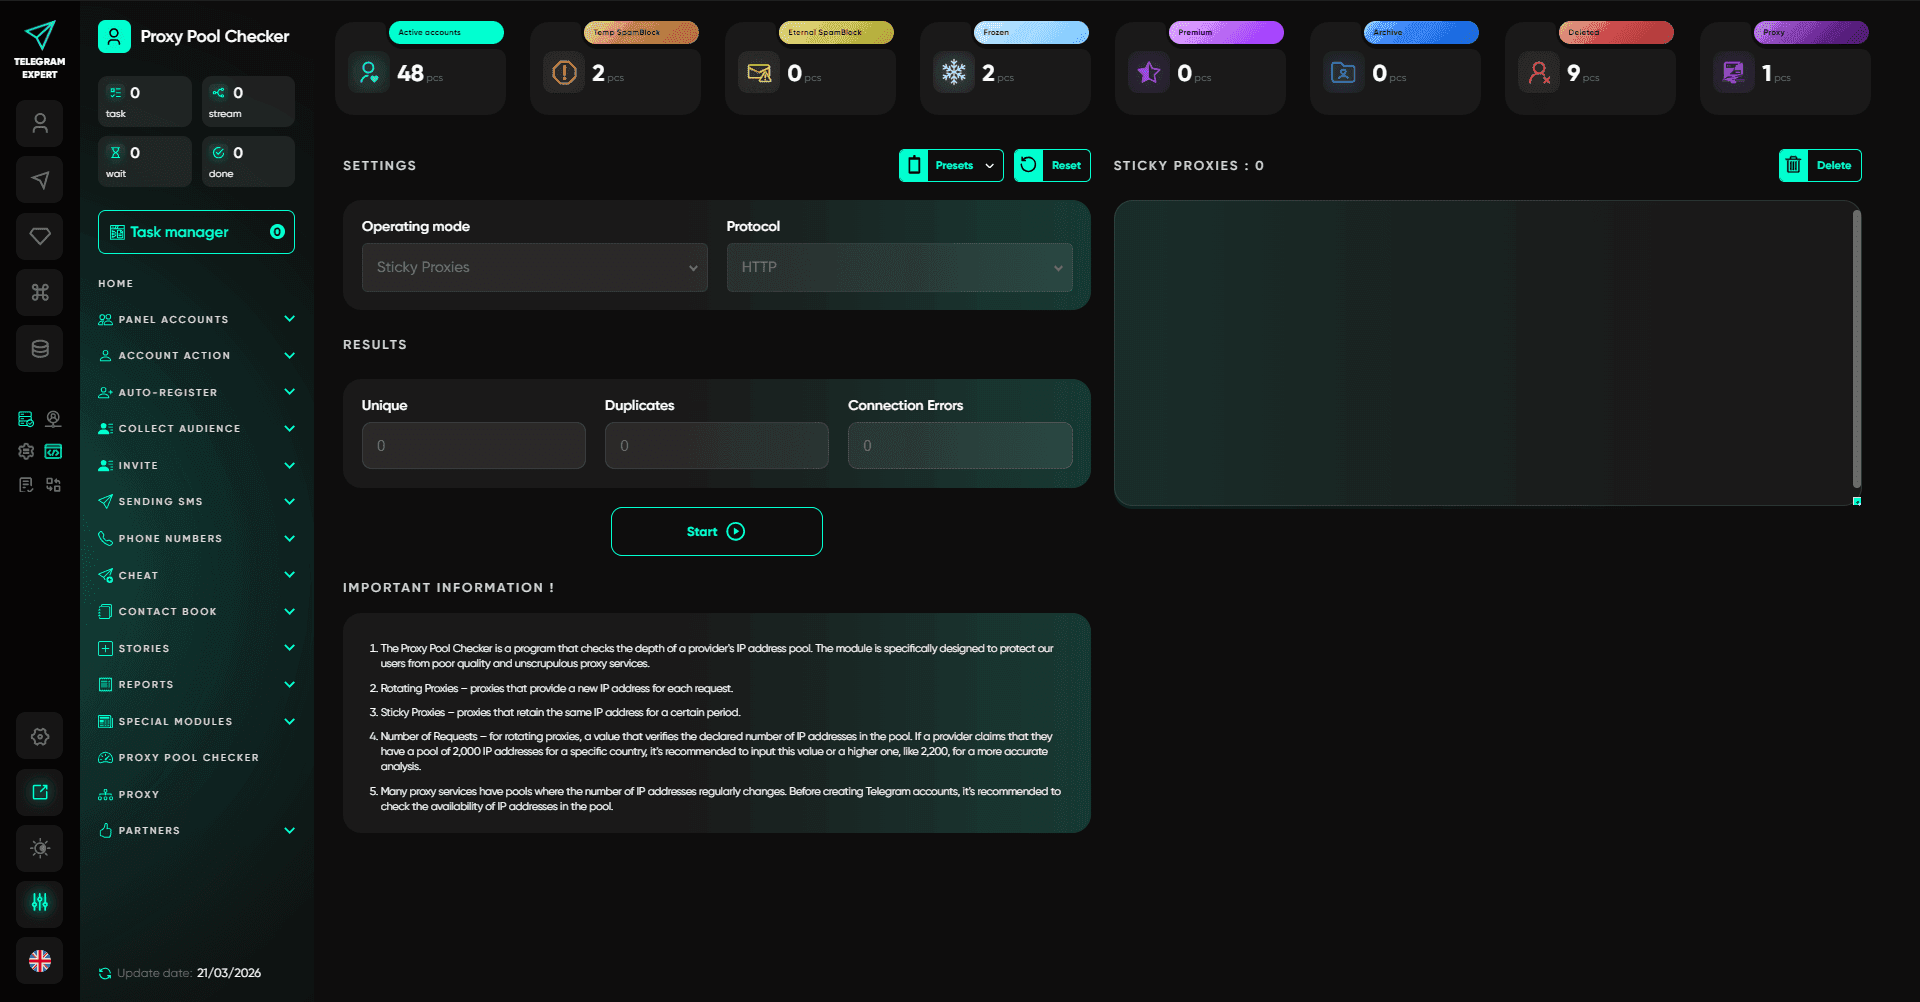The height and width of the screenshot is (1002, 1920).
Task: Click the external link icon in sidebar
Action: click(40, 792)
